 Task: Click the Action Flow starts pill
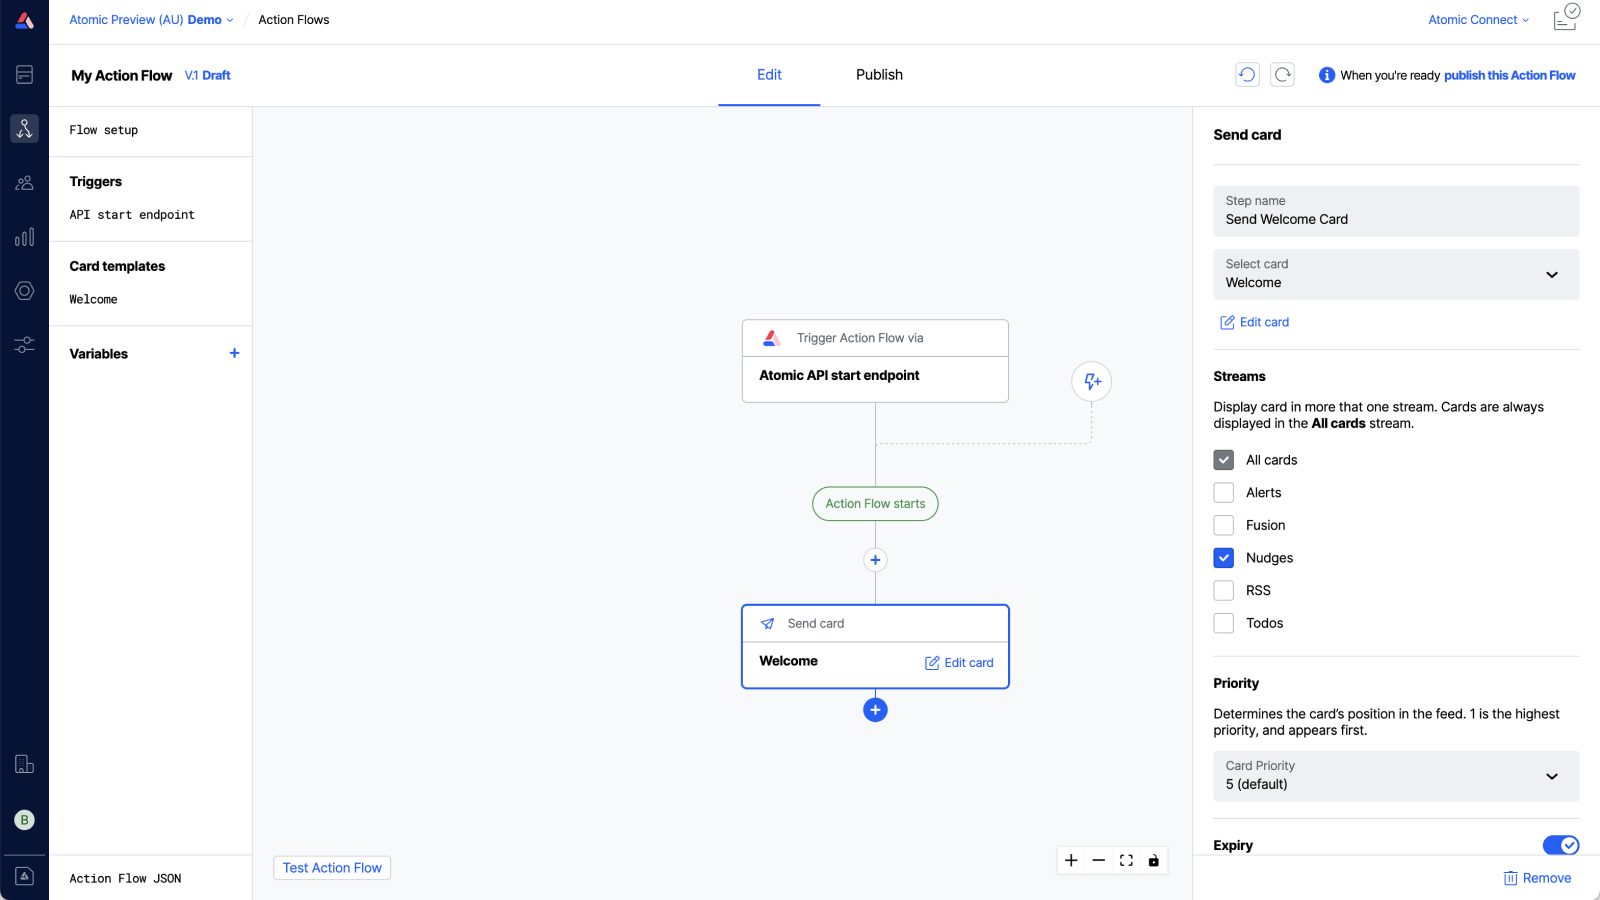(x=875, y=504)
